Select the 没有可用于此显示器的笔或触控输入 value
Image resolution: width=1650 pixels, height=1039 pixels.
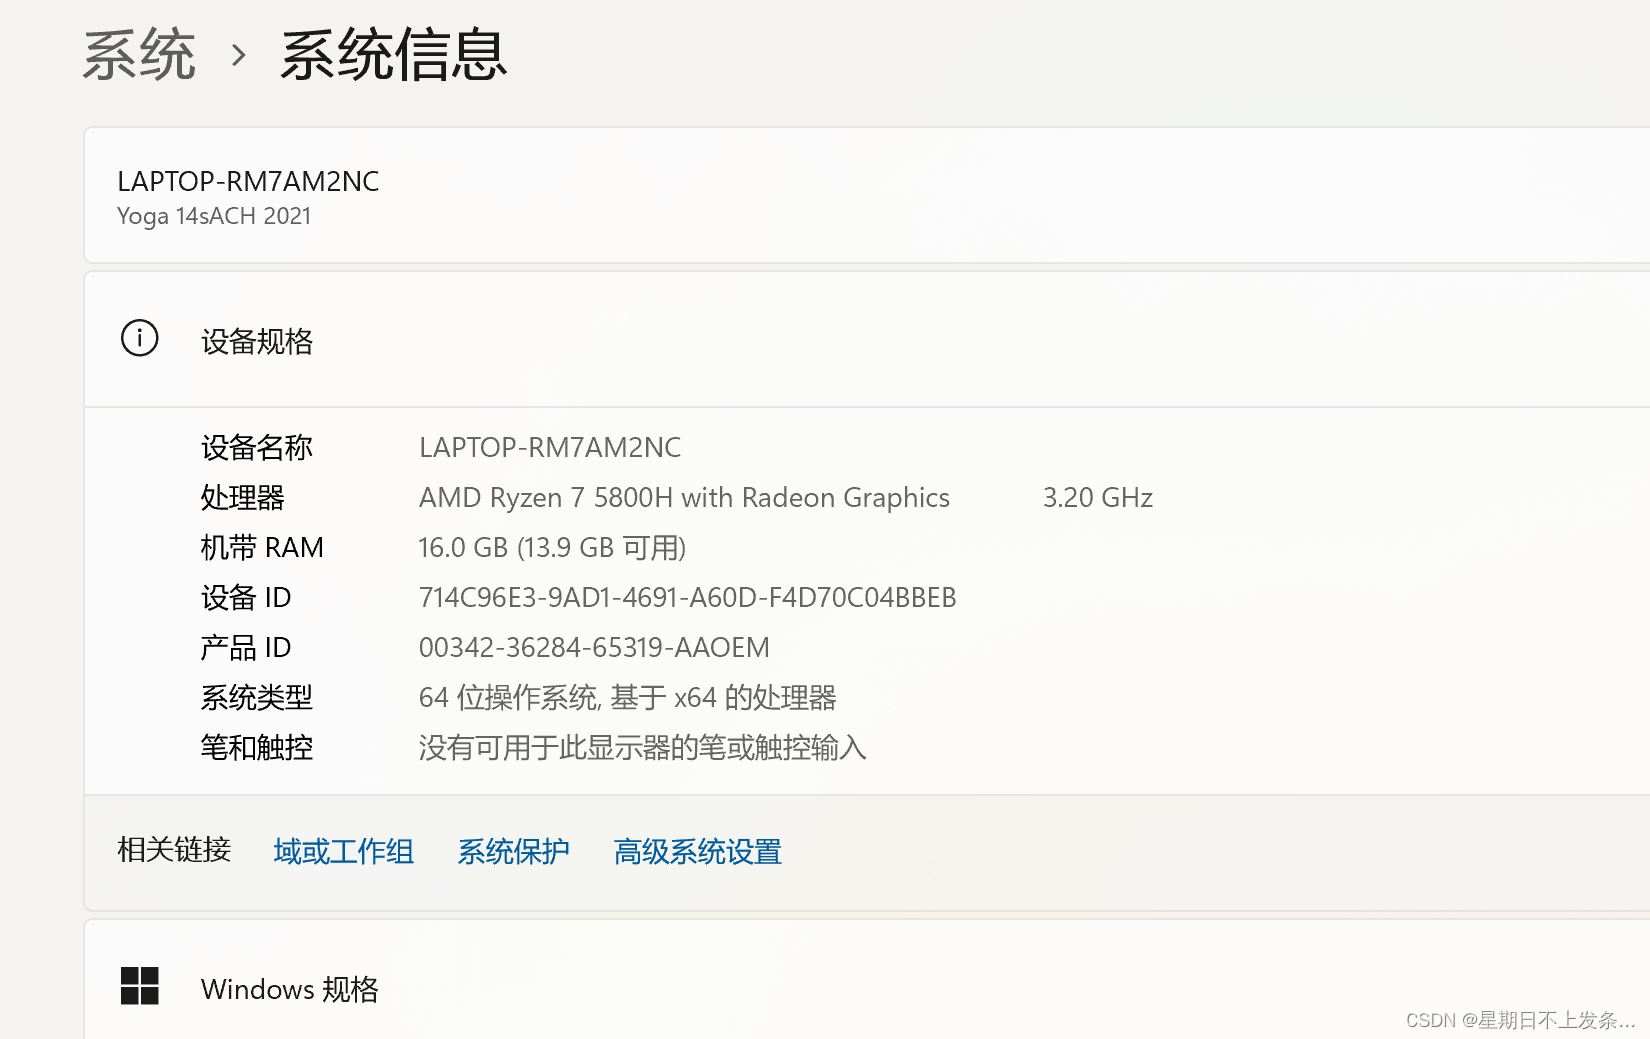click(642, 748)
